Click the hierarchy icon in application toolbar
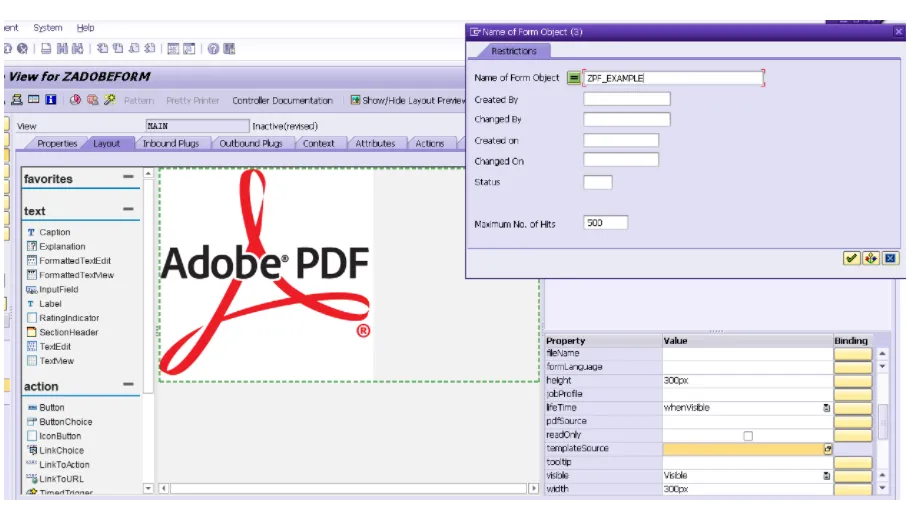 17,100
